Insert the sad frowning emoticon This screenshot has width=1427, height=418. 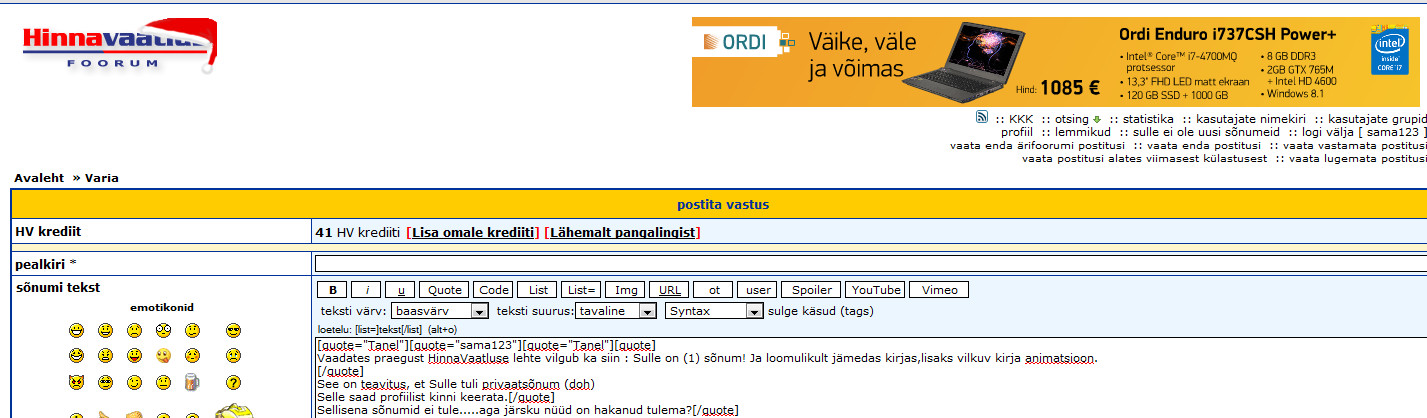coord(134,330)
